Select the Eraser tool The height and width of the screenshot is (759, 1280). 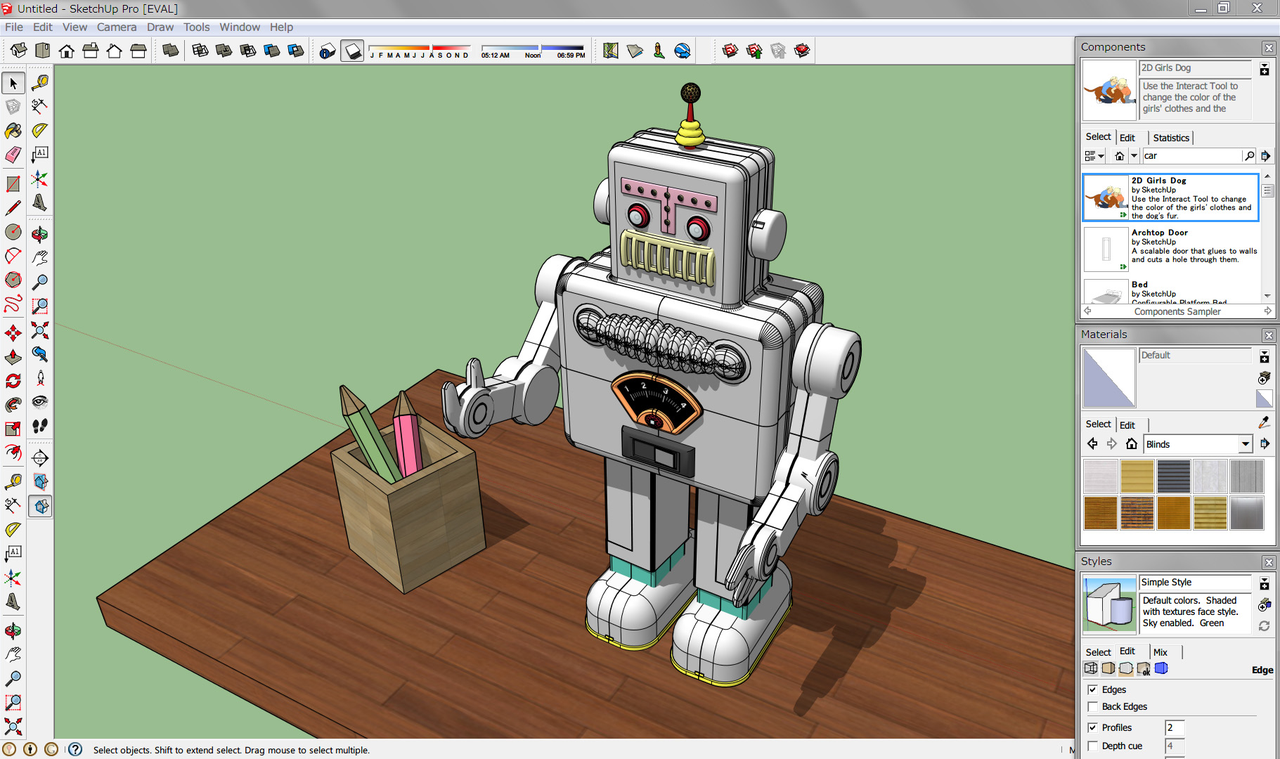tap(12, 154)
